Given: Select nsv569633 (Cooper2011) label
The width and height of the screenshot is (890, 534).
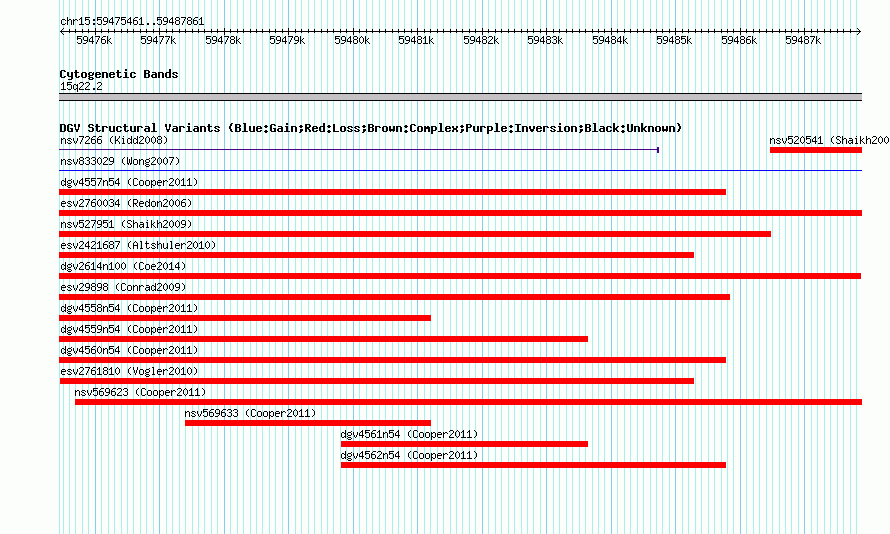Looking at the screenshot, I should coord(250,413).
